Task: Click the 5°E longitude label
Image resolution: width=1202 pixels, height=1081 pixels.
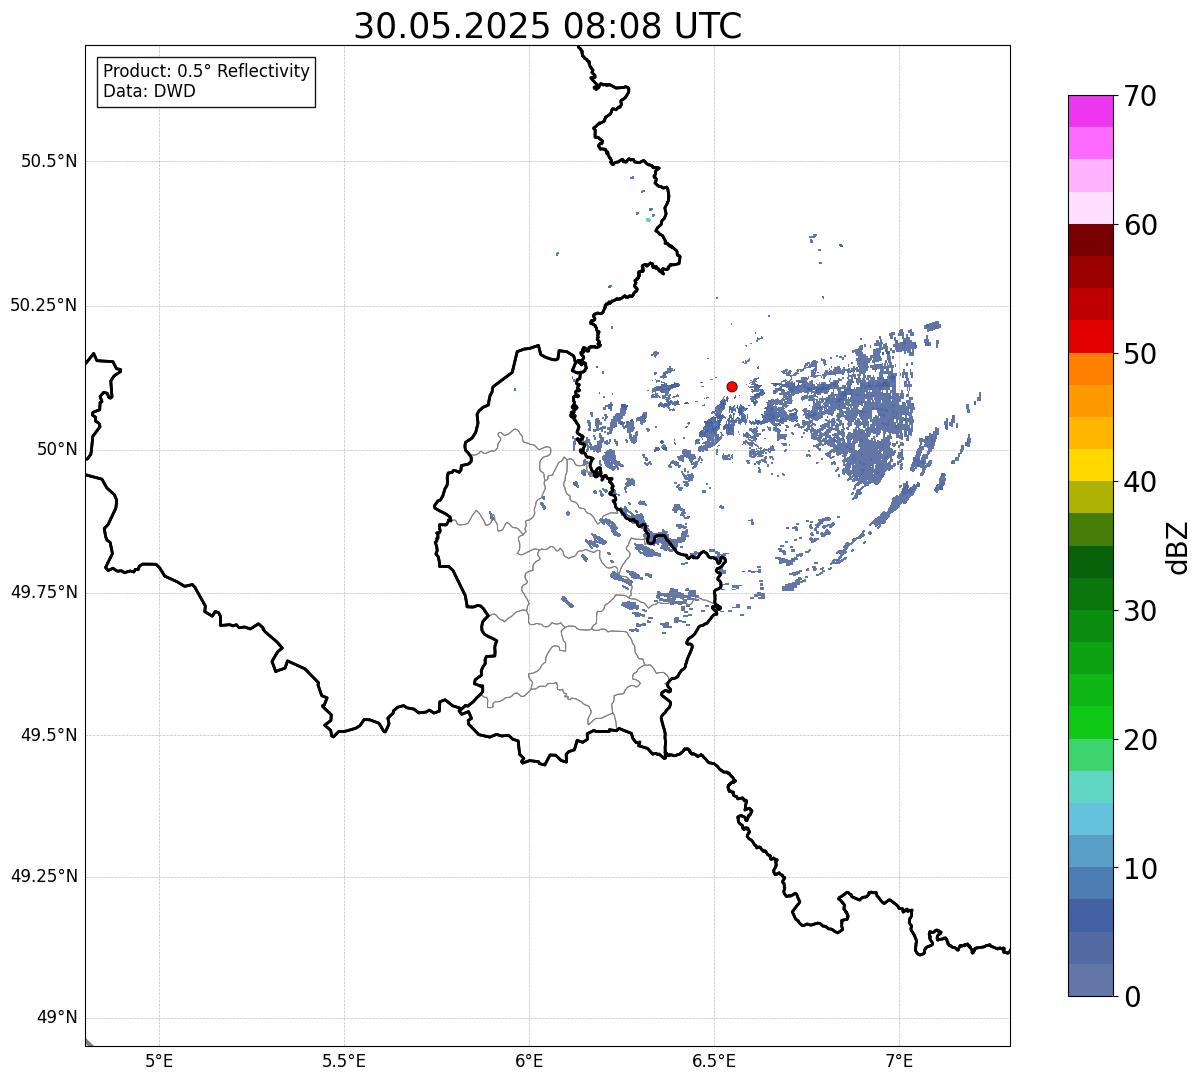Action: (159, 1061)
